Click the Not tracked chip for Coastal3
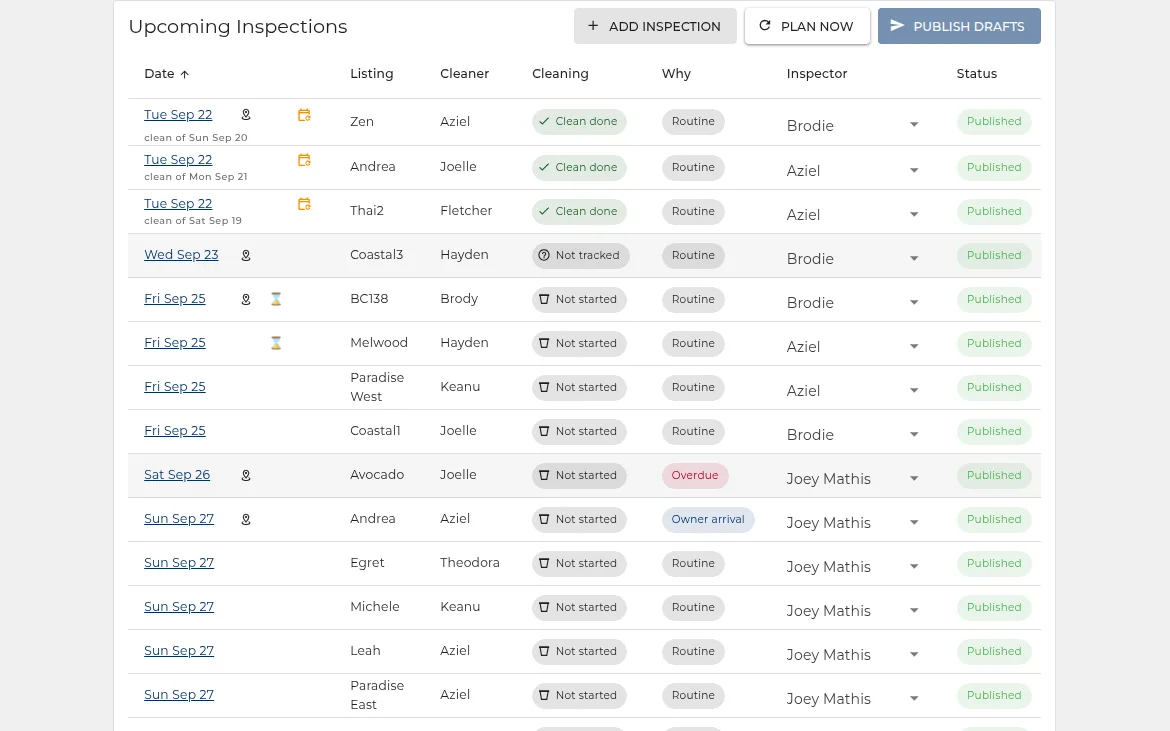 (x=581, y=255)
